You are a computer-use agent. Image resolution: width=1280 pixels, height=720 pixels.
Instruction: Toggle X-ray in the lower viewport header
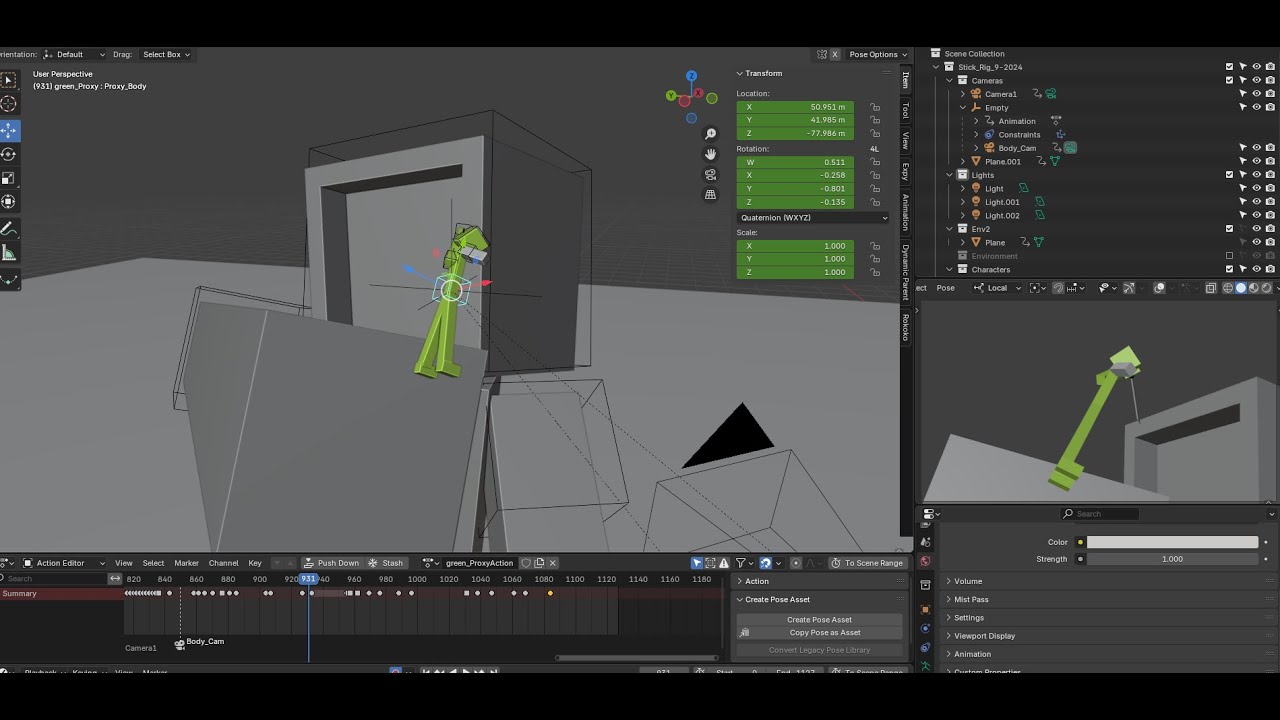[1210, 288]
